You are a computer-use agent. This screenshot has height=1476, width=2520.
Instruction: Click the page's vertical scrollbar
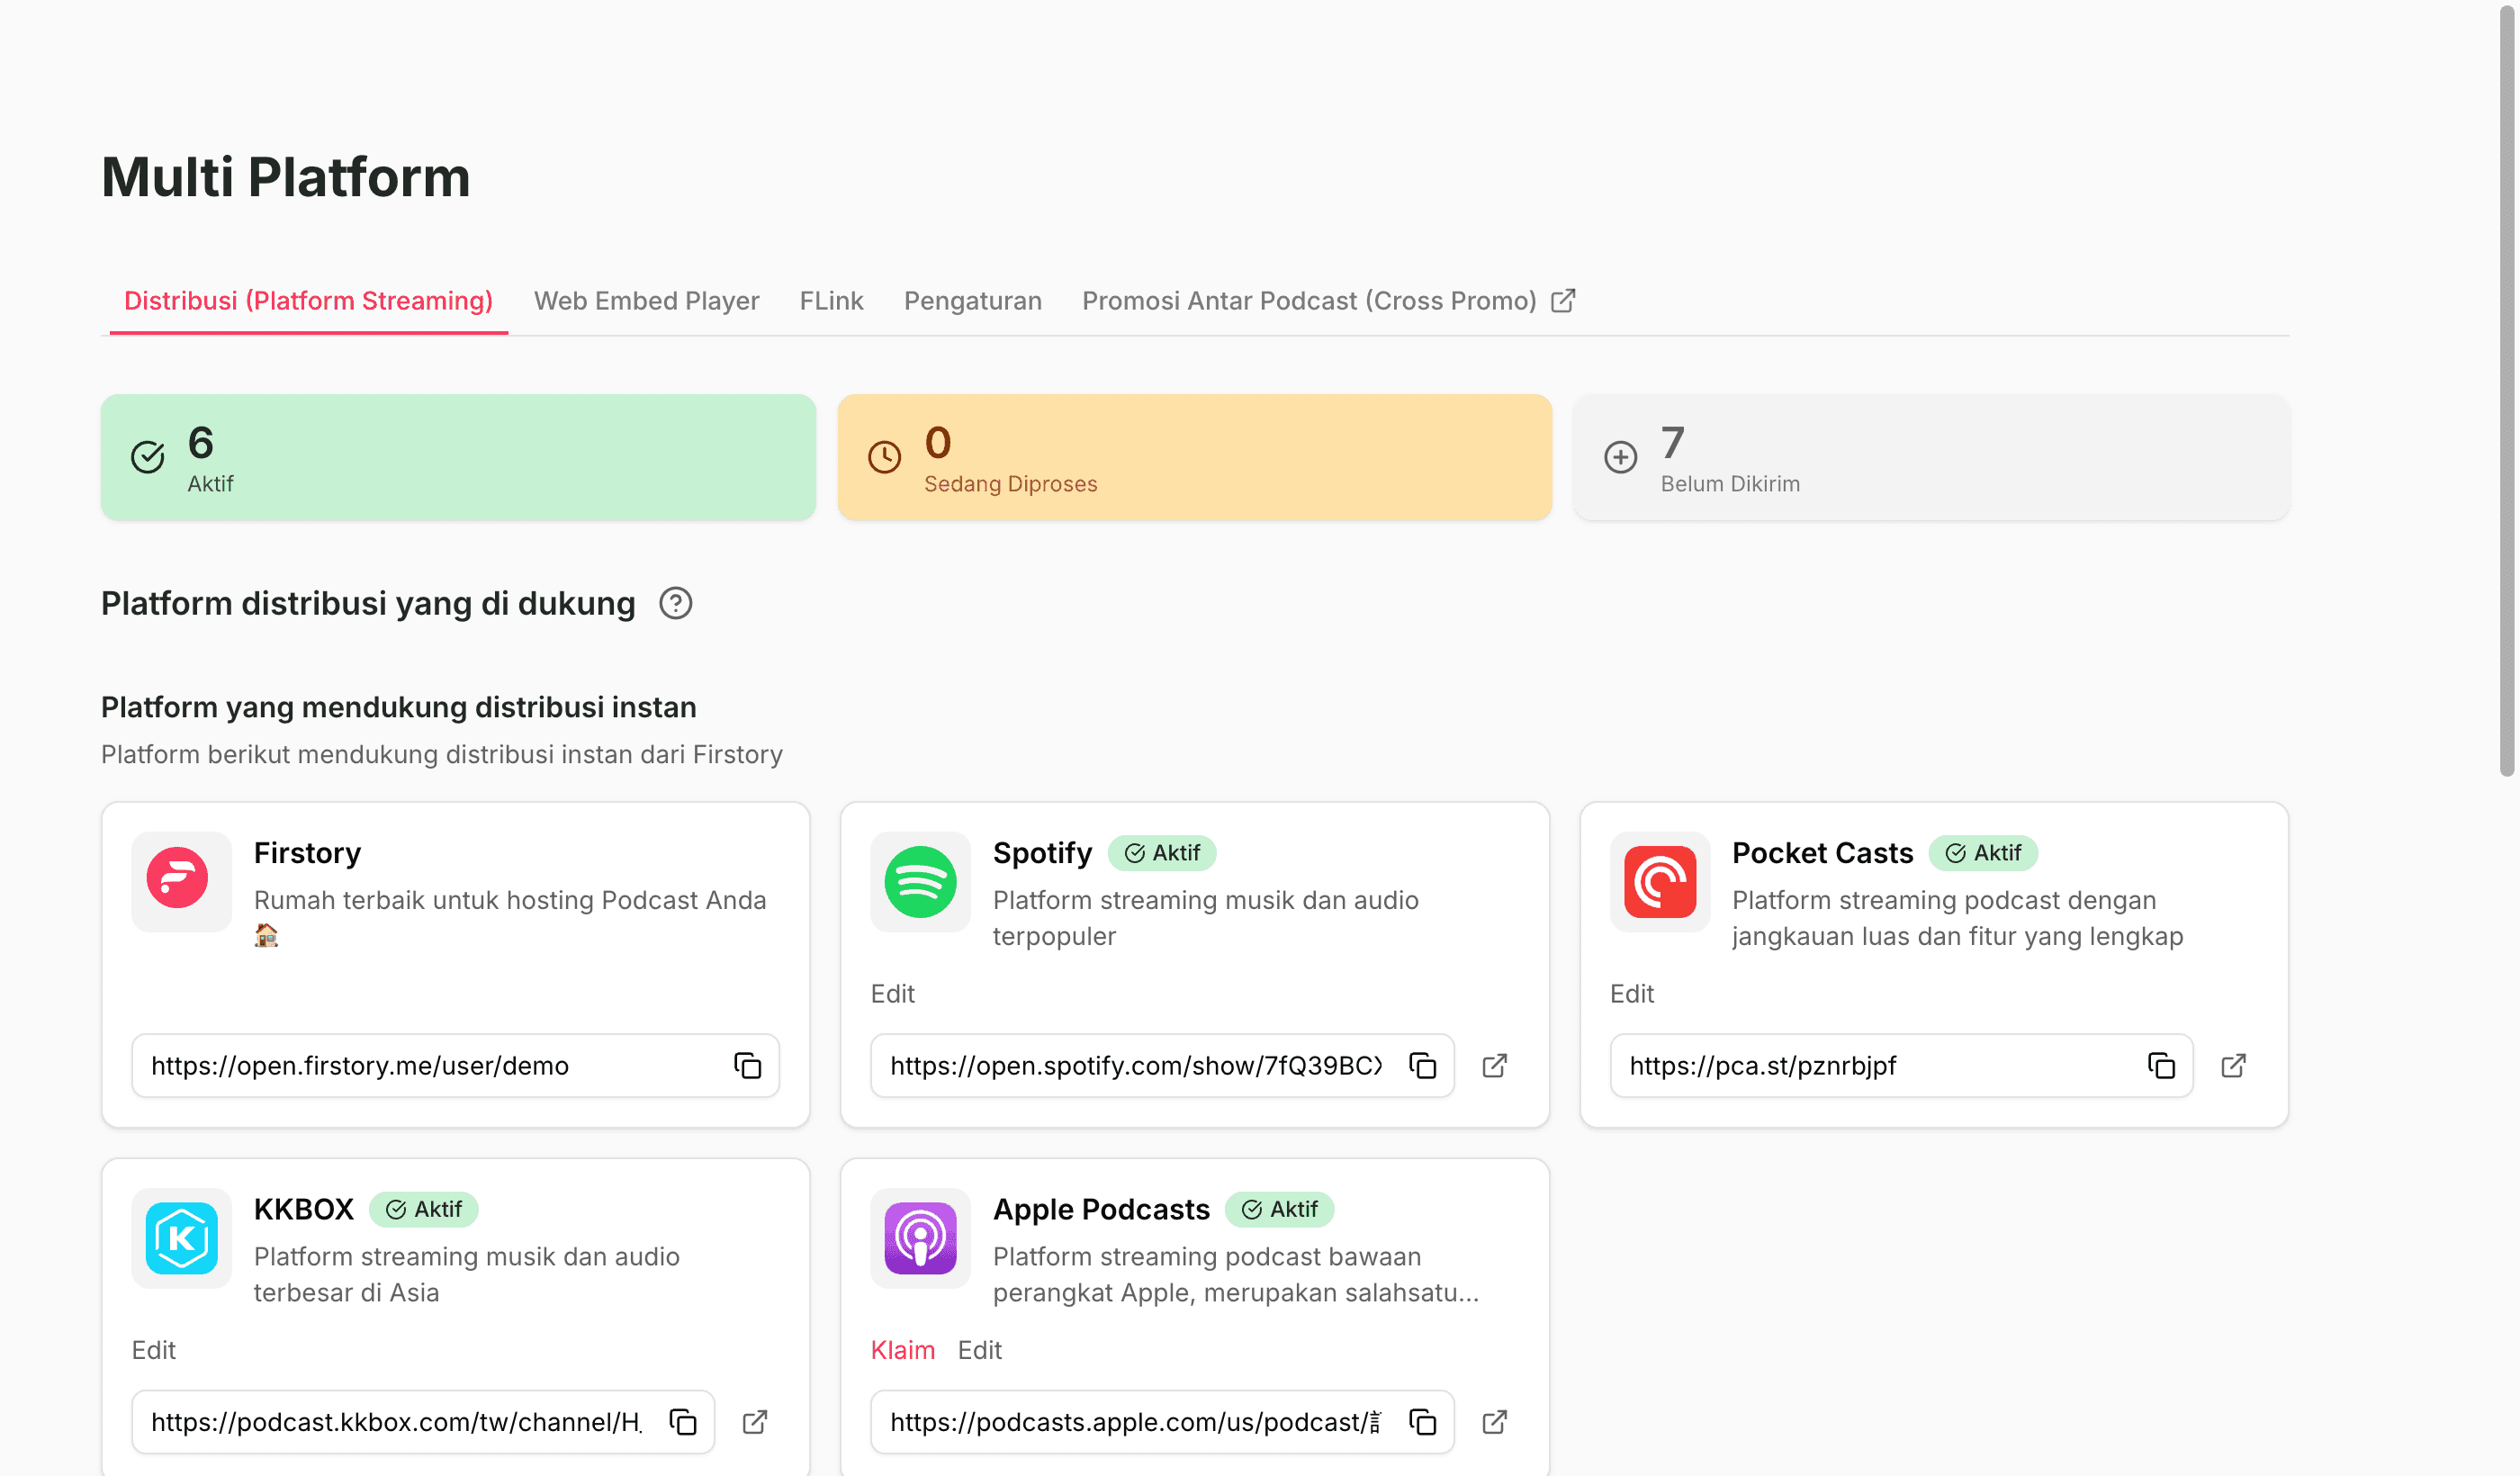2507,390
